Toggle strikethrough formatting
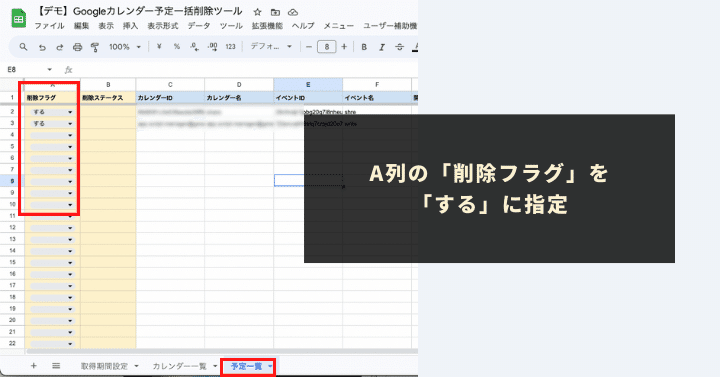720x377 pixels. point(399,46)
